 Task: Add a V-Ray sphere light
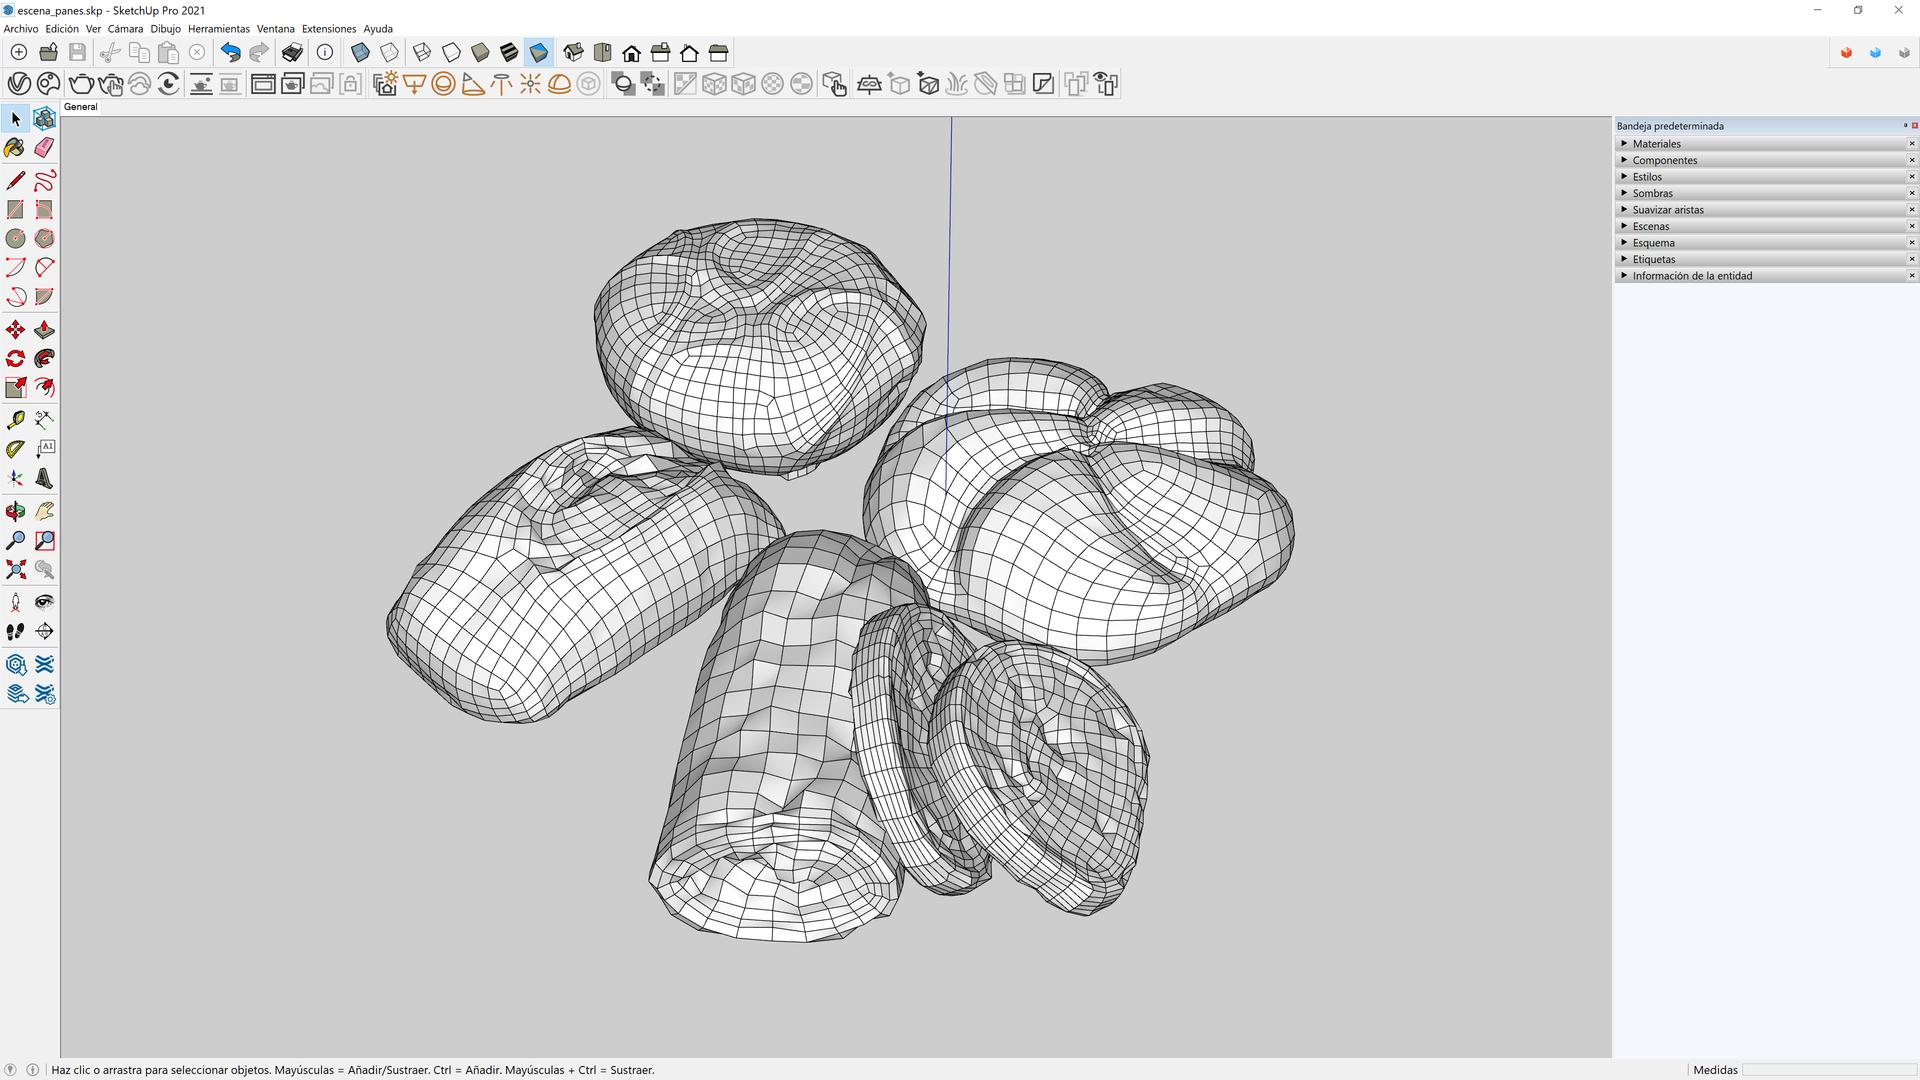coord(444,84)
